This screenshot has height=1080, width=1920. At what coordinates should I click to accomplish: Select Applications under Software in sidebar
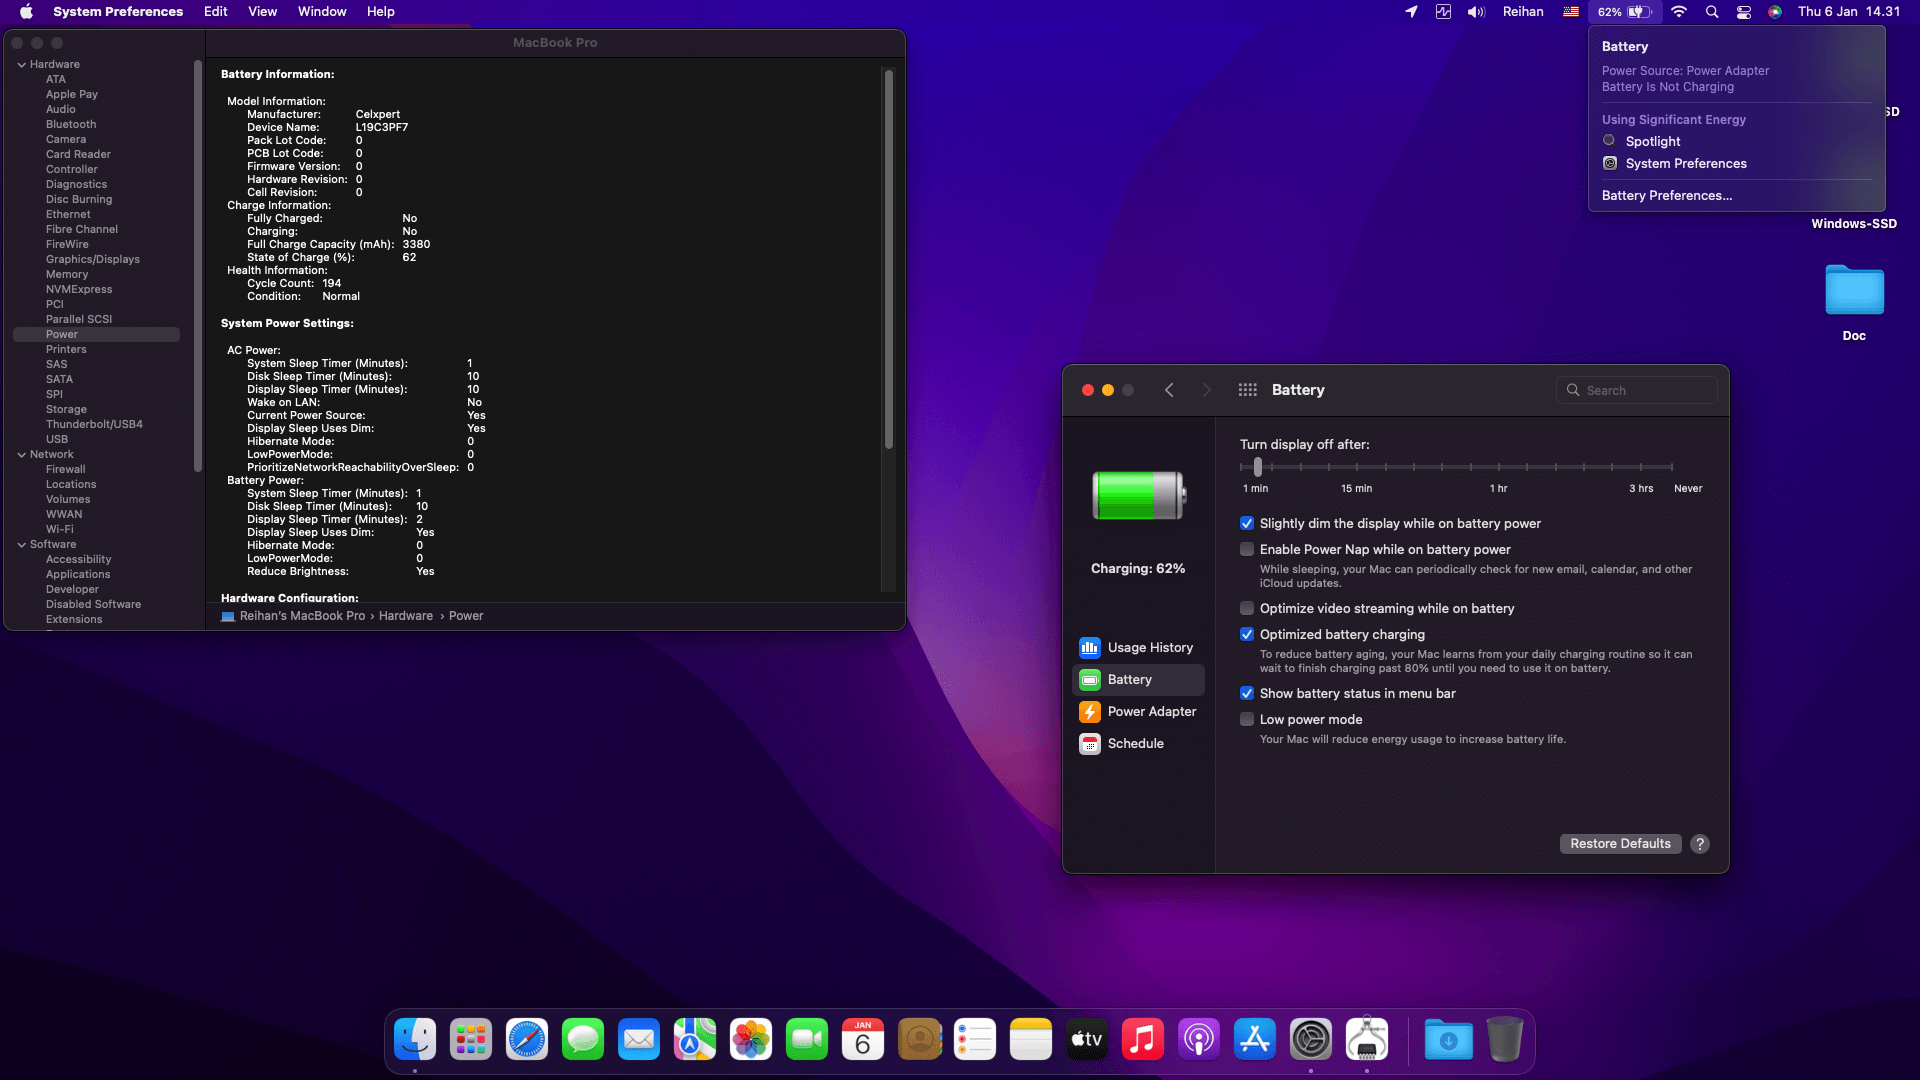(78, 575)
